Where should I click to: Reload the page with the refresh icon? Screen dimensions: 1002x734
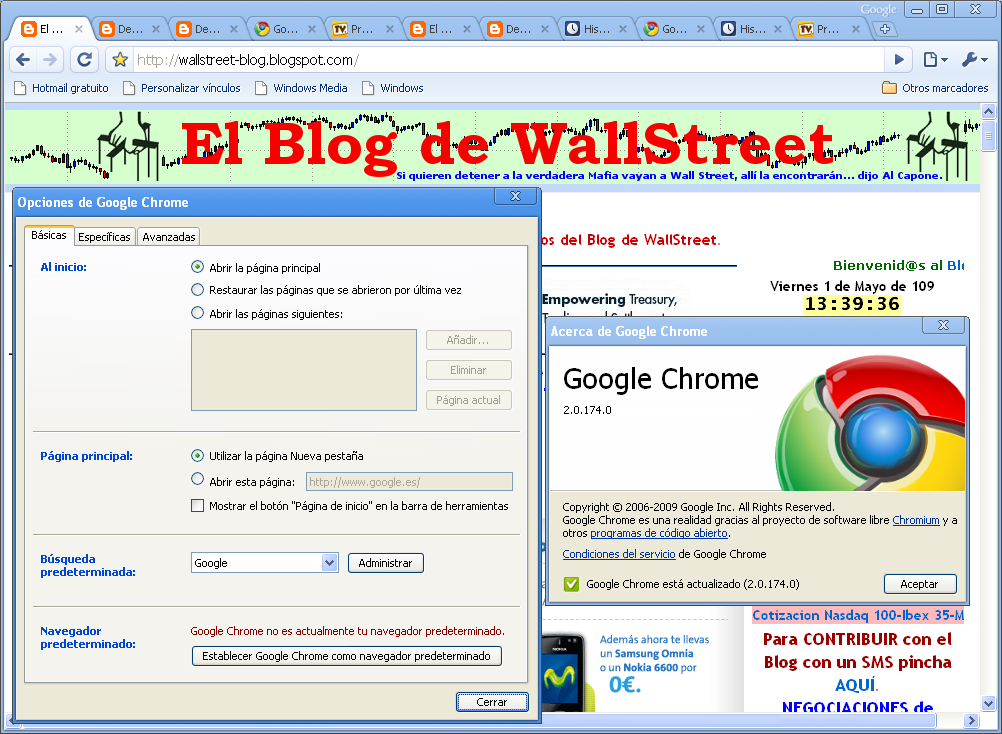[84, 60]
